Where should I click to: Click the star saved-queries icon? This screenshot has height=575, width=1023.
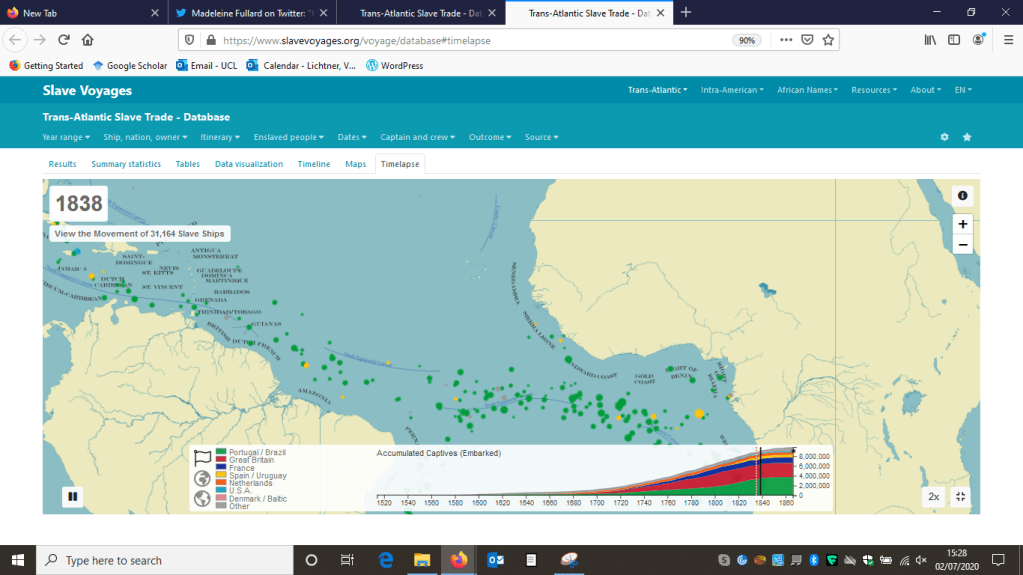(x=967, y=137)
